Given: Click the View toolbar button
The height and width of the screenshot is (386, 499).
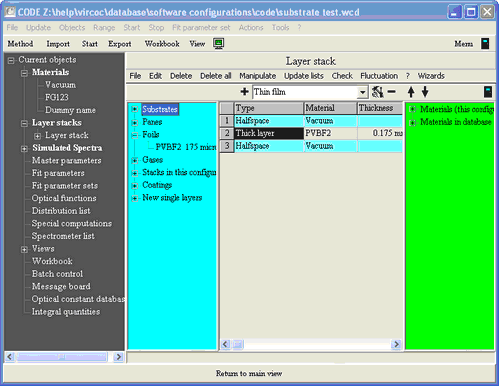Looking at the screenshot, I should pos(197,44).
